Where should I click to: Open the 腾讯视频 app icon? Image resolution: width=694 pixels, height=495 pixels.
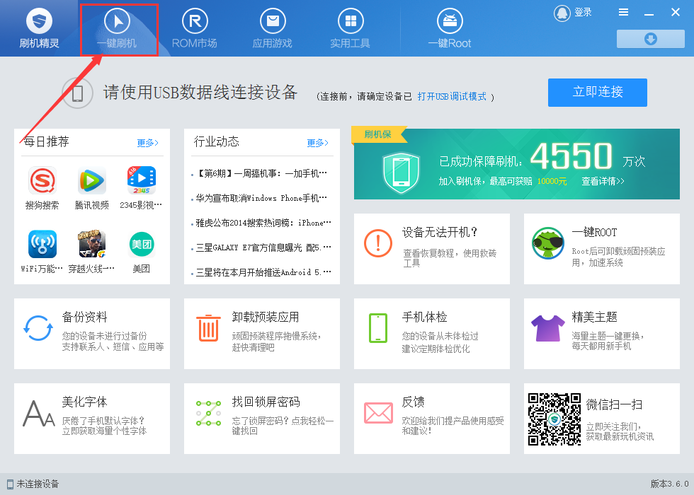click(x=92, y=180)
